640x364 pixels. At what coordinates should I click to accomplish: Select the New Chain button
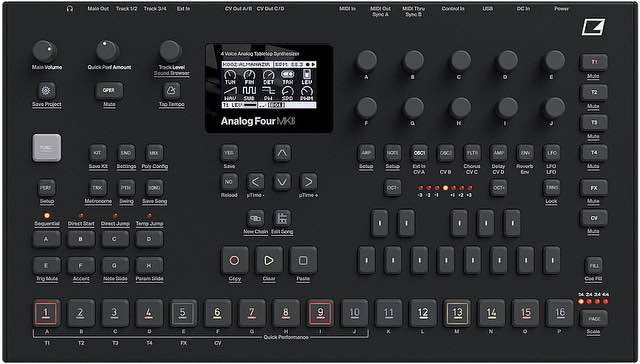(x=256, y=218)
